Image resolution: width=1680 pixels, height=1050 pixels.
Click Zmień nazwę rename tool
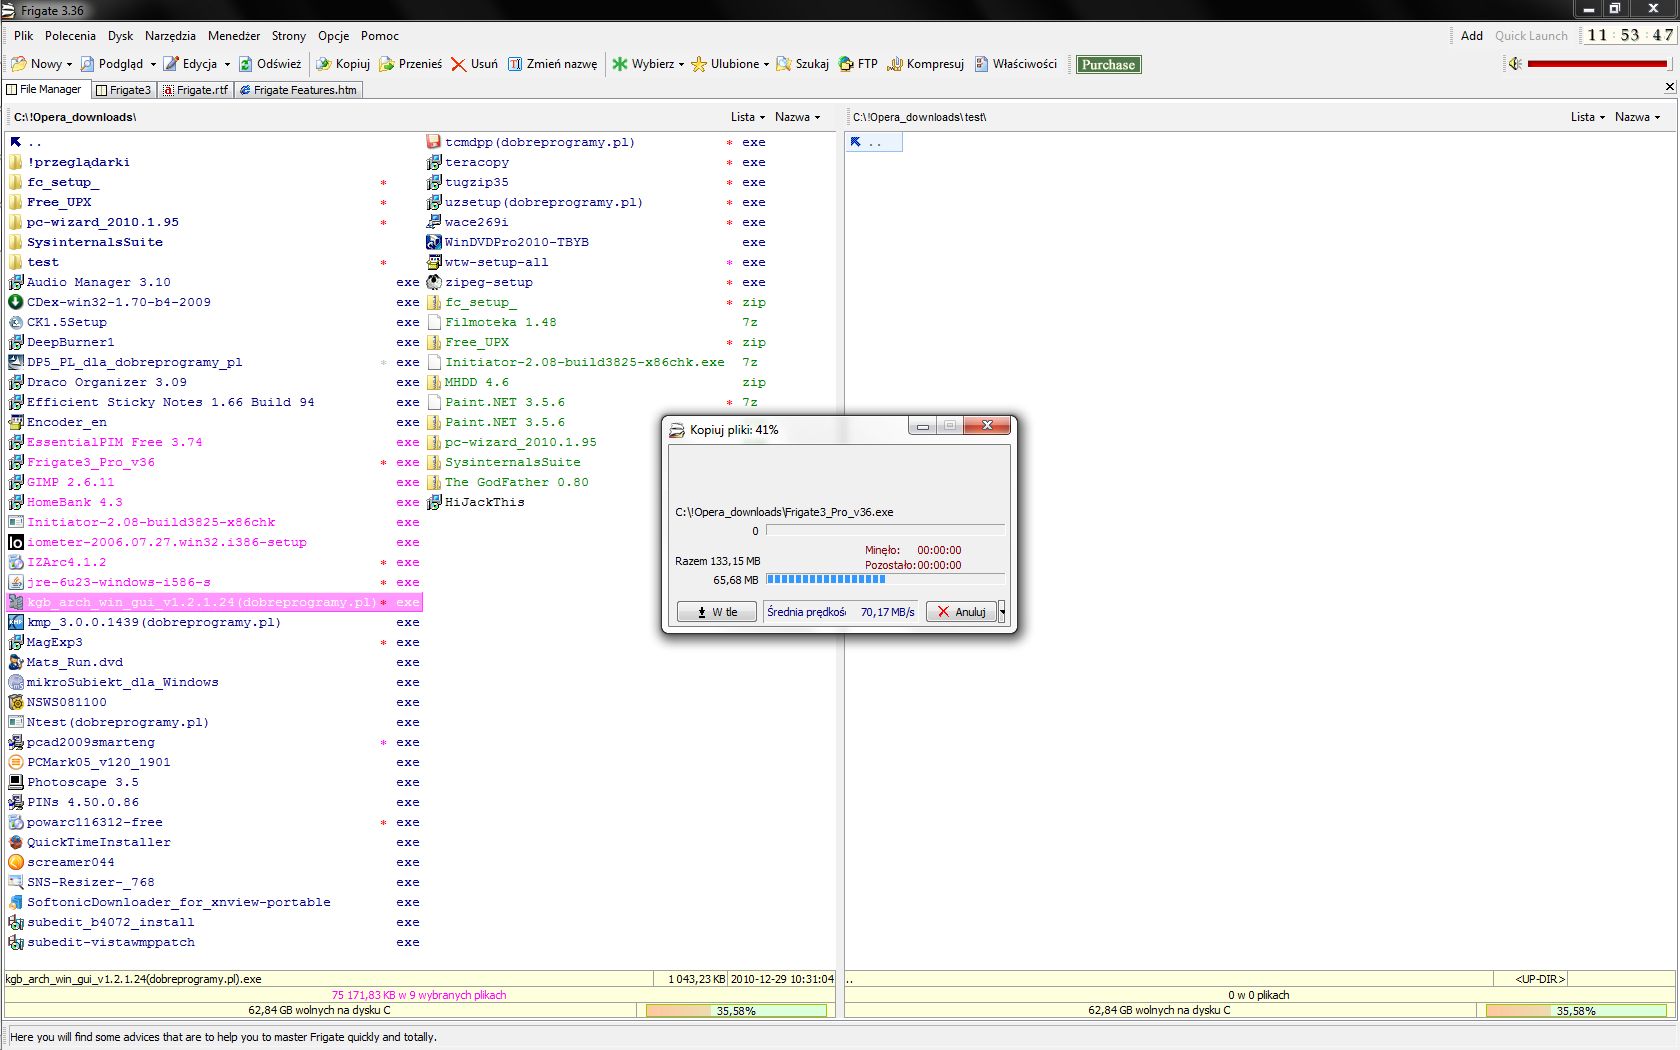click(552, 64)
